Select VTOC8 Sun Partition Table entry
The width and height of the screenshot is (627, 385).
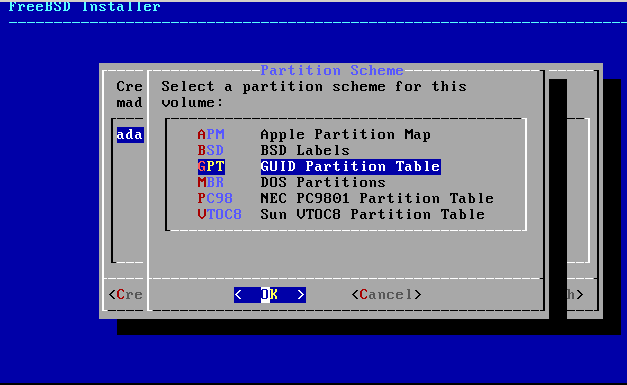tap(341, 215)
